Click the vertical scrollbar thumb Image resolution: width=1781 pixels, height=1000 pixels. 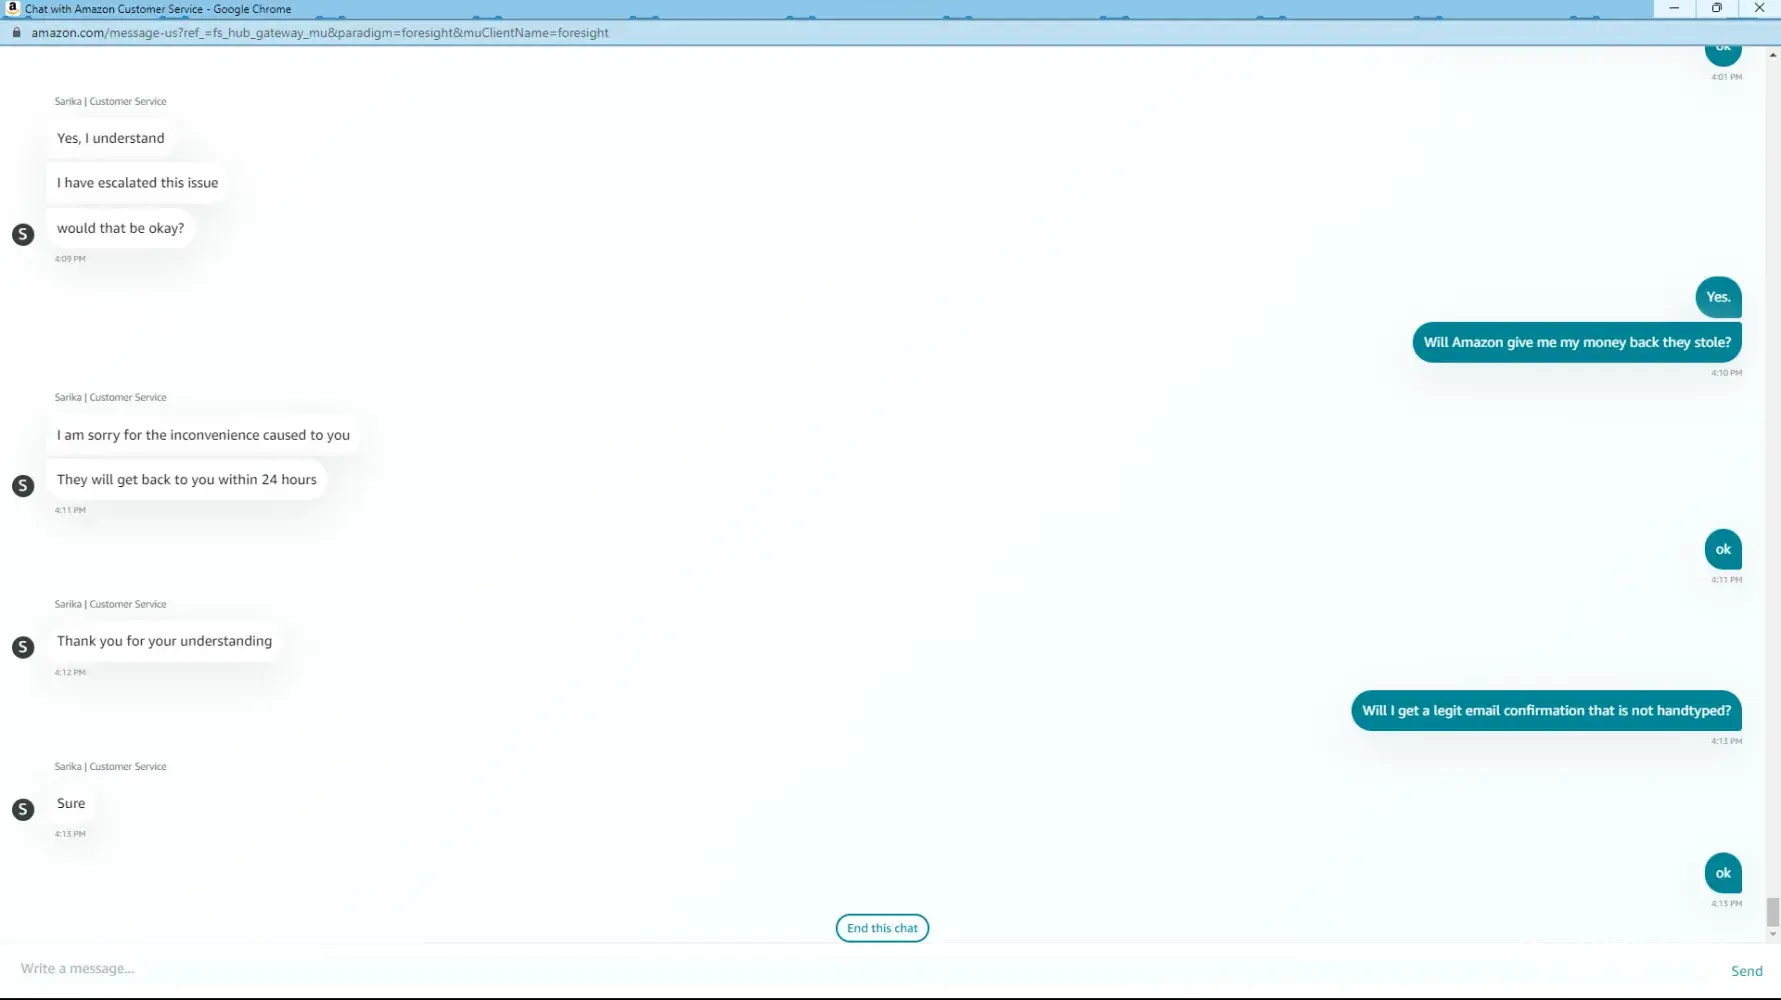pyautogui.click(x=1773, y=912)
